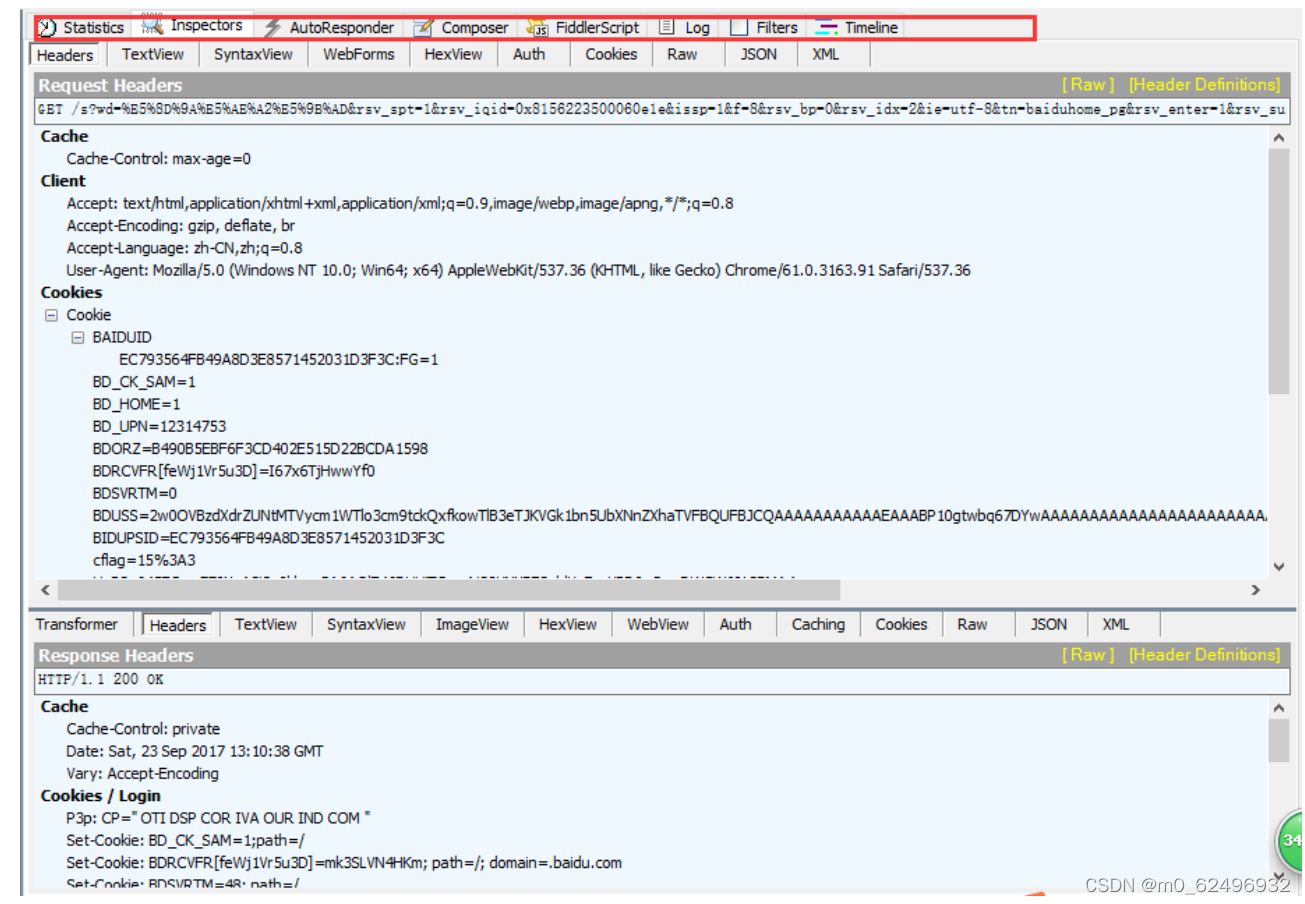1305x904 pixels.
Task: Open the request Auth tab
Action: pos(529,54)
